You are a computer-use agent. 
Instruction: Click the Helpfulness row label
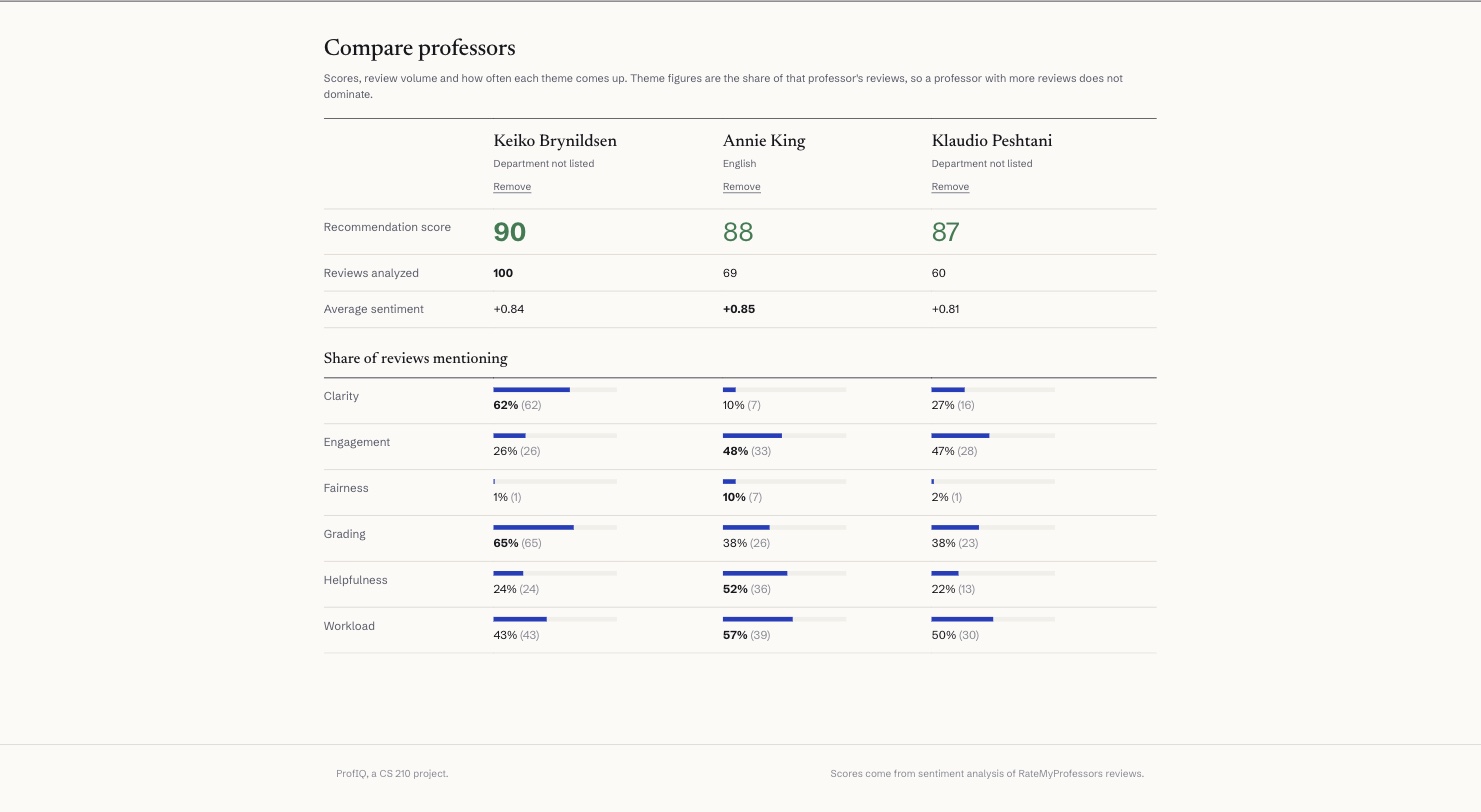[356, 580]
